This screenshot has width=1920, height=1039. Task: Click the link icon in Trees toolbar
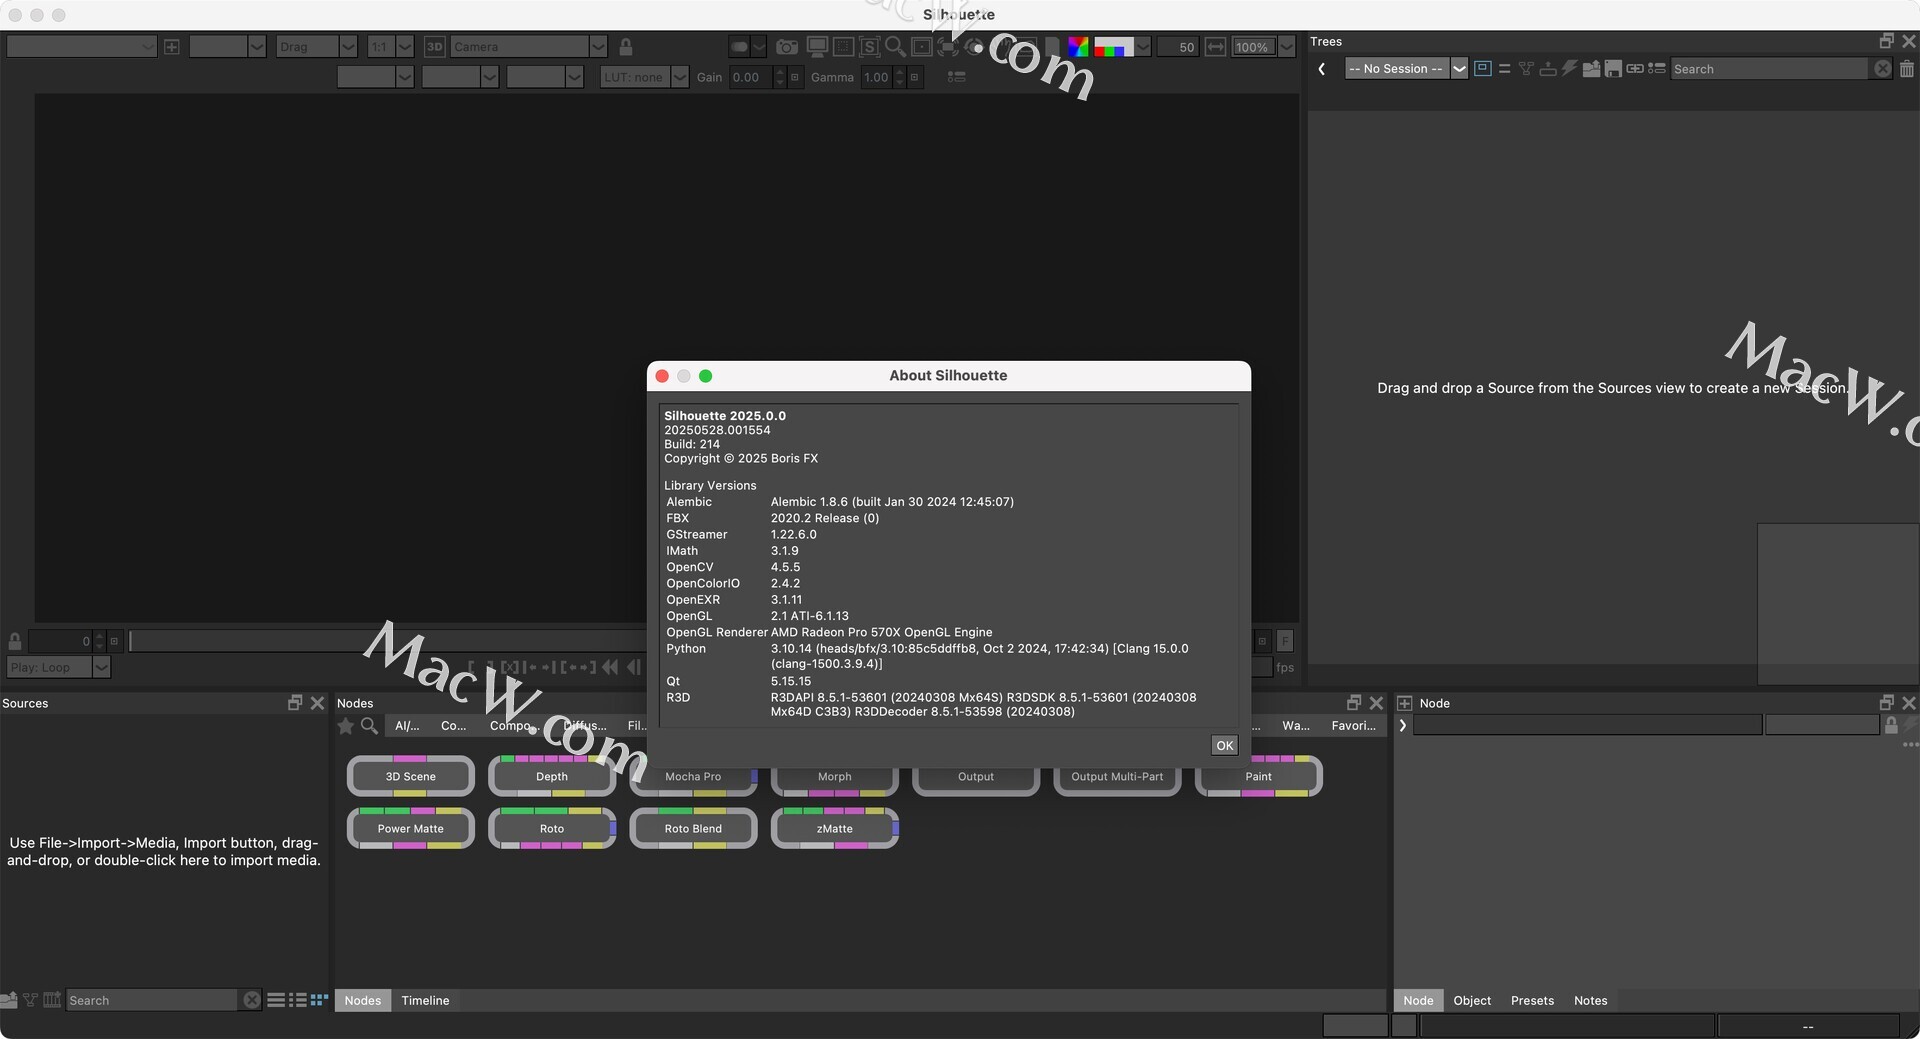tap(1635, 69)
